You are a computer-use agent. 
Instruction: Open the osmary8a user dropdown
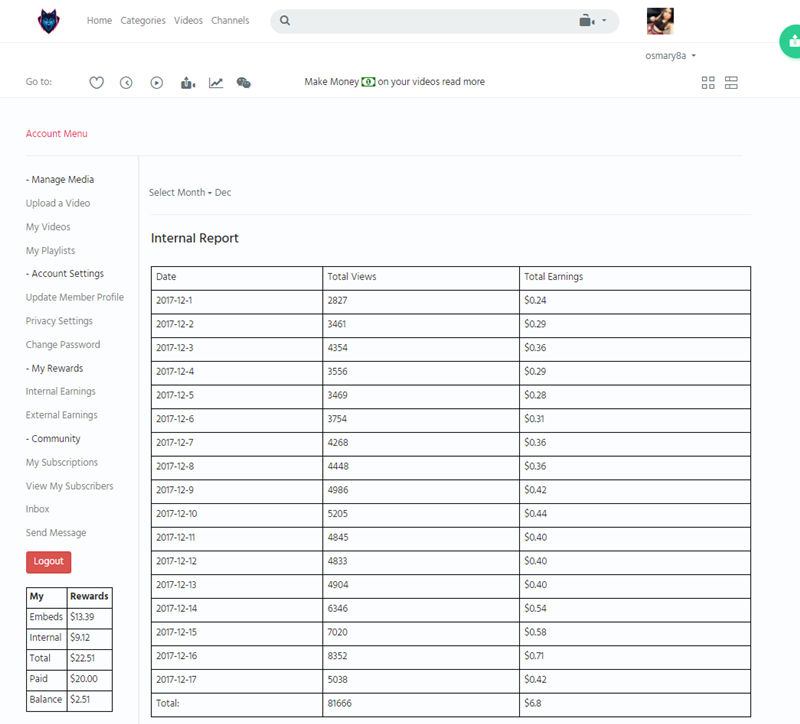pos(670,56)
